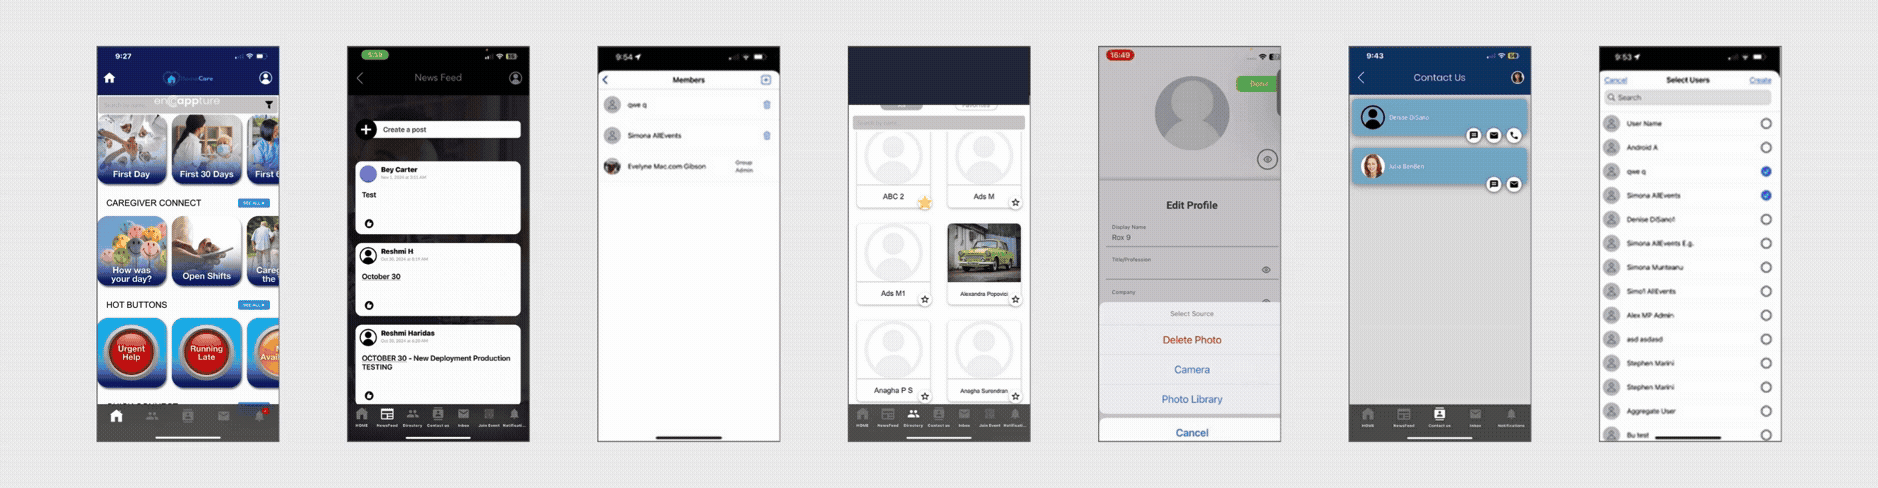Delete member qwe q with trash icon
Image resolution: width=1878 pixels, height=488 pixels.
pyautogui.click(x=767, y=105)
